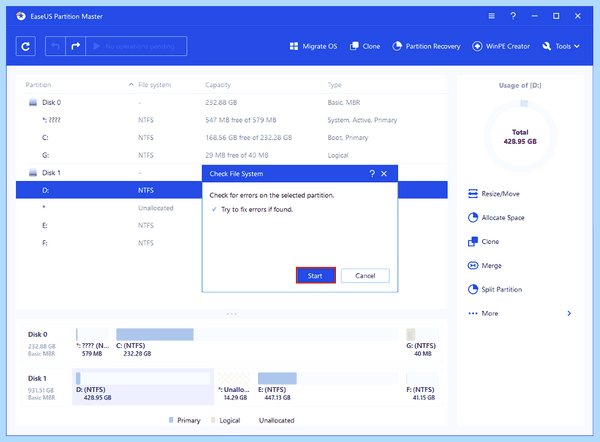Close the Check File System dialog
Screen dimensions: 600x442
pos(384,174)
